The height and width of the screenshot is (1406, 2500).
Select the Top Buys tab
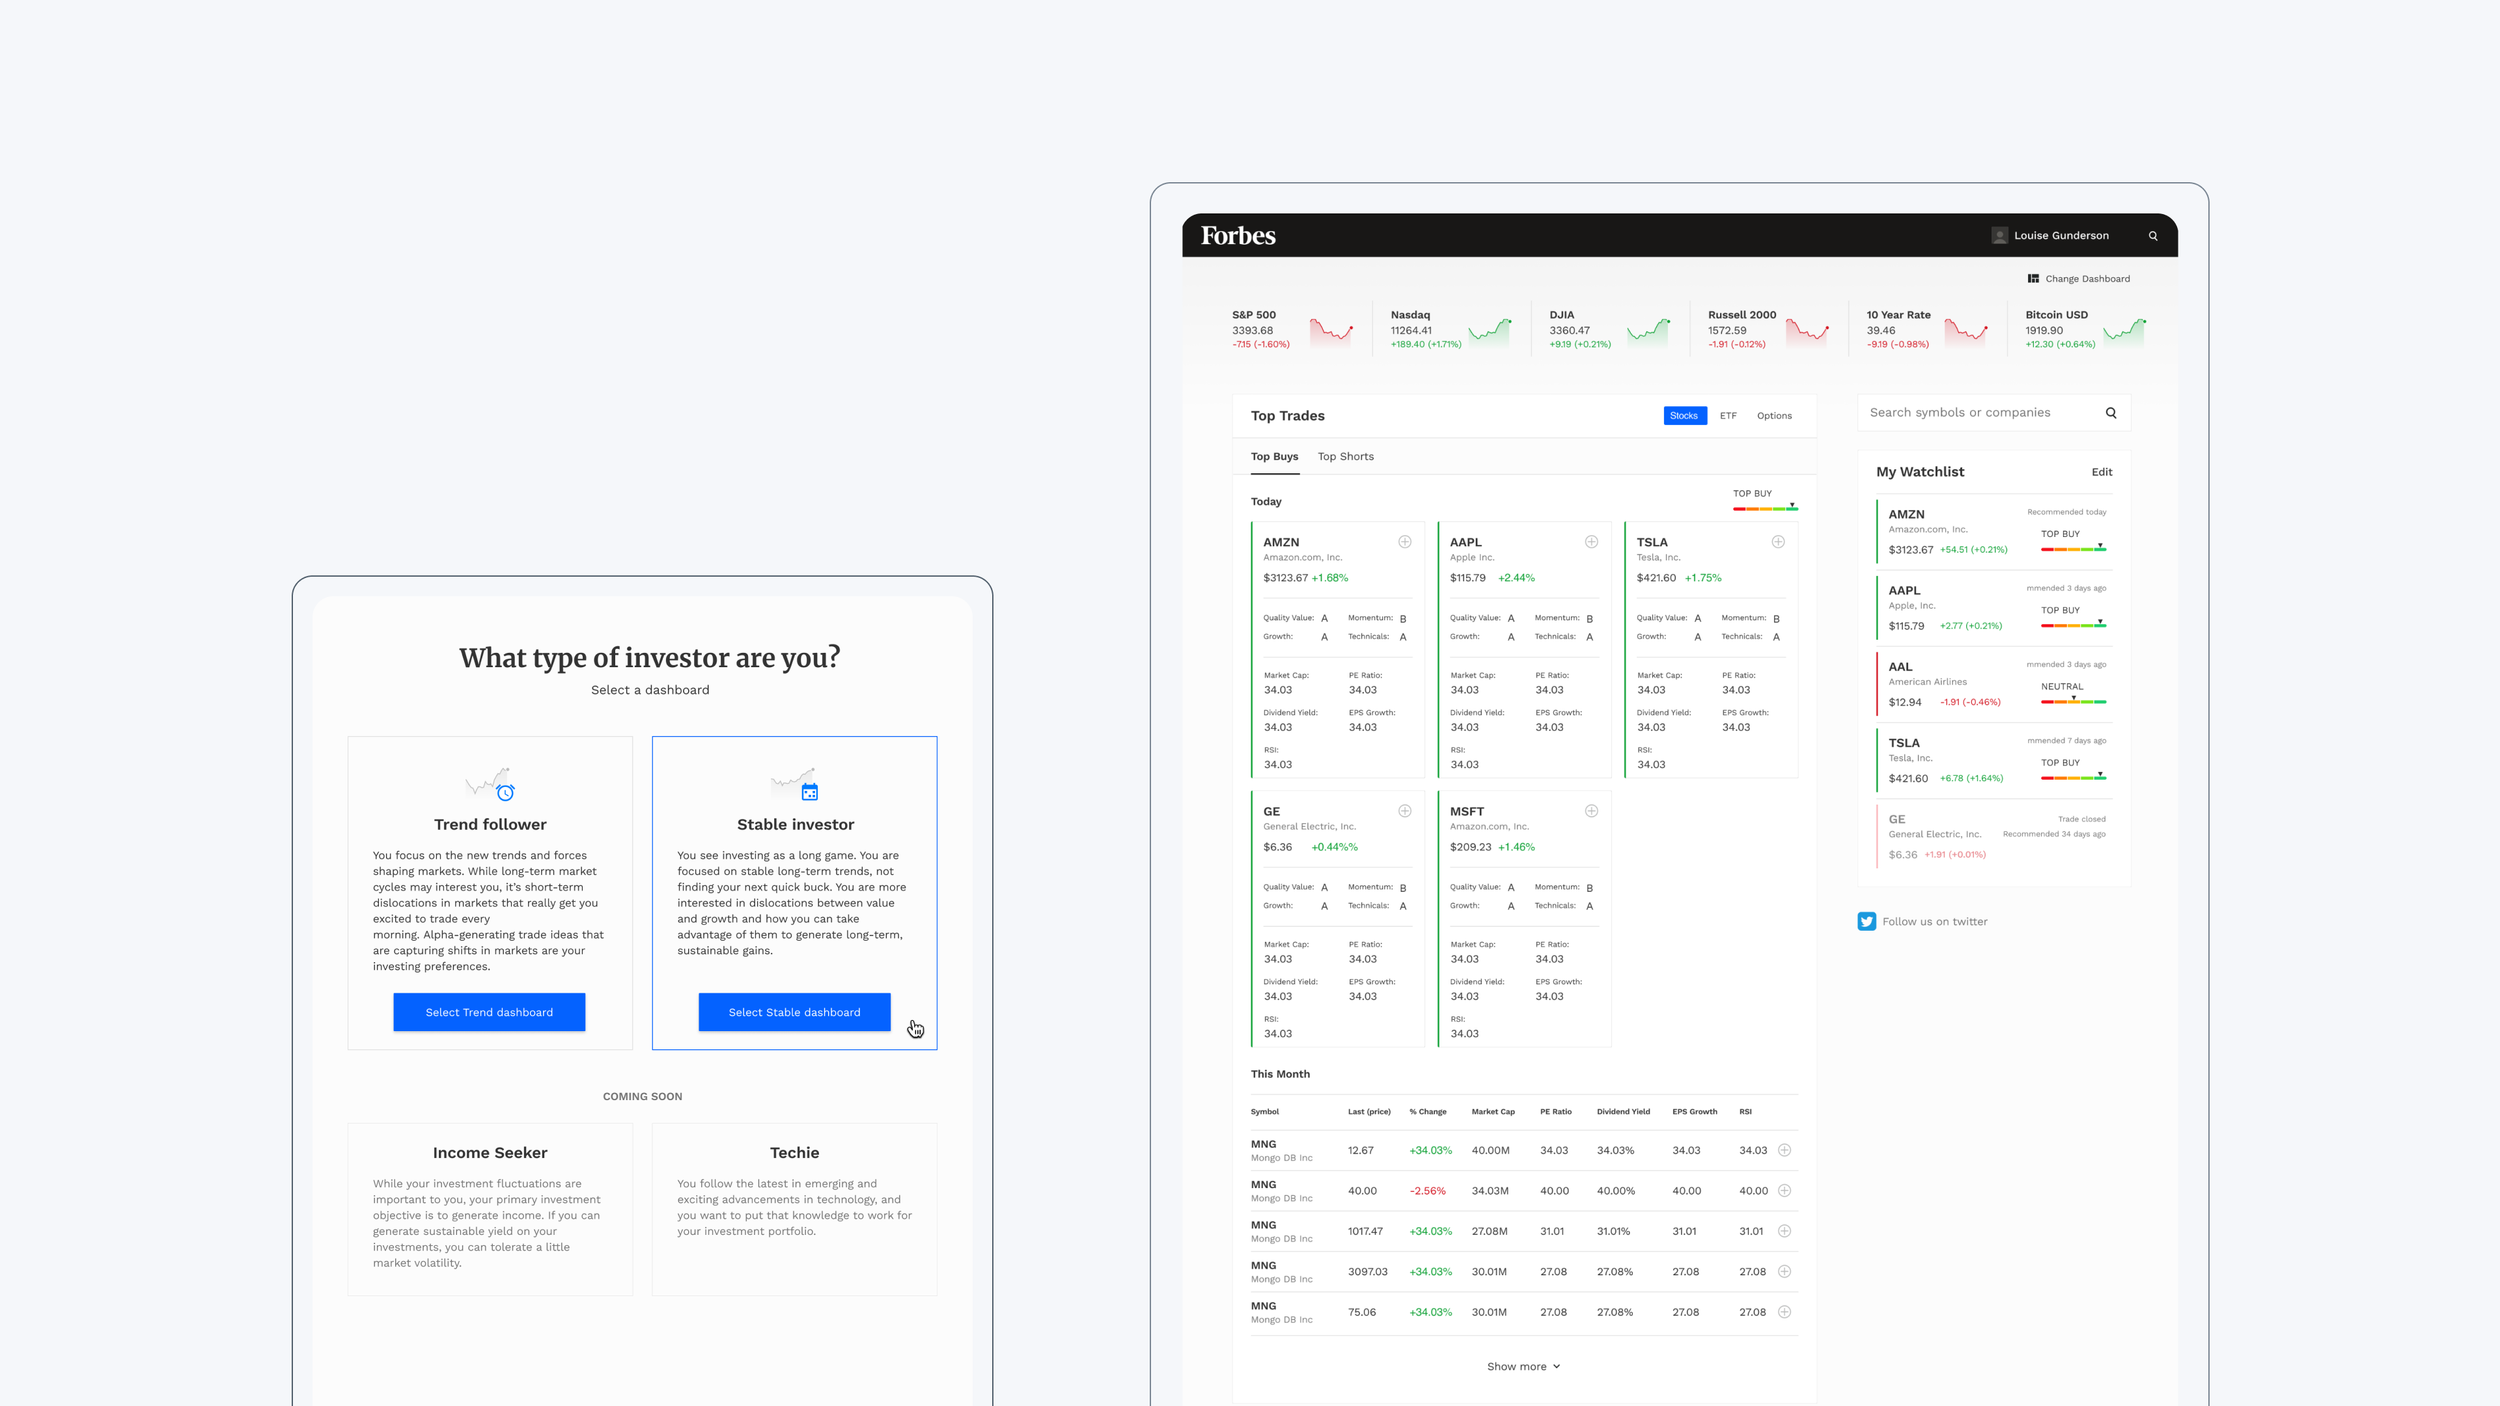pos(1274,457)
